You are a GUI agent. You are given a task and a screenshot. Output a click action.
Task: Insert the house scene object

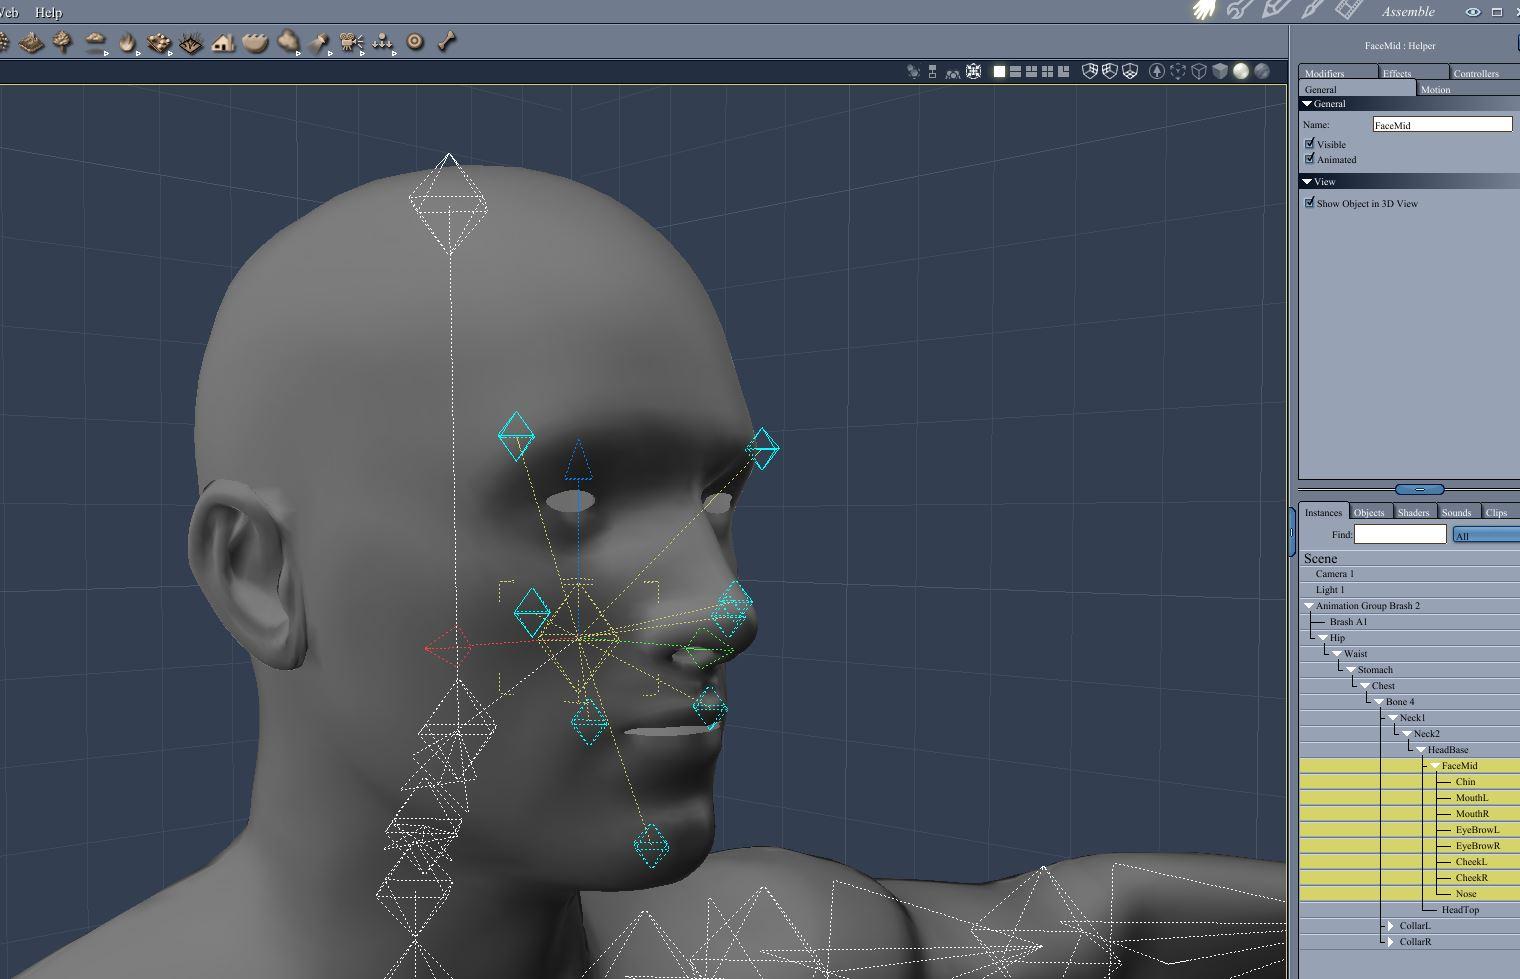pos(223,42)
